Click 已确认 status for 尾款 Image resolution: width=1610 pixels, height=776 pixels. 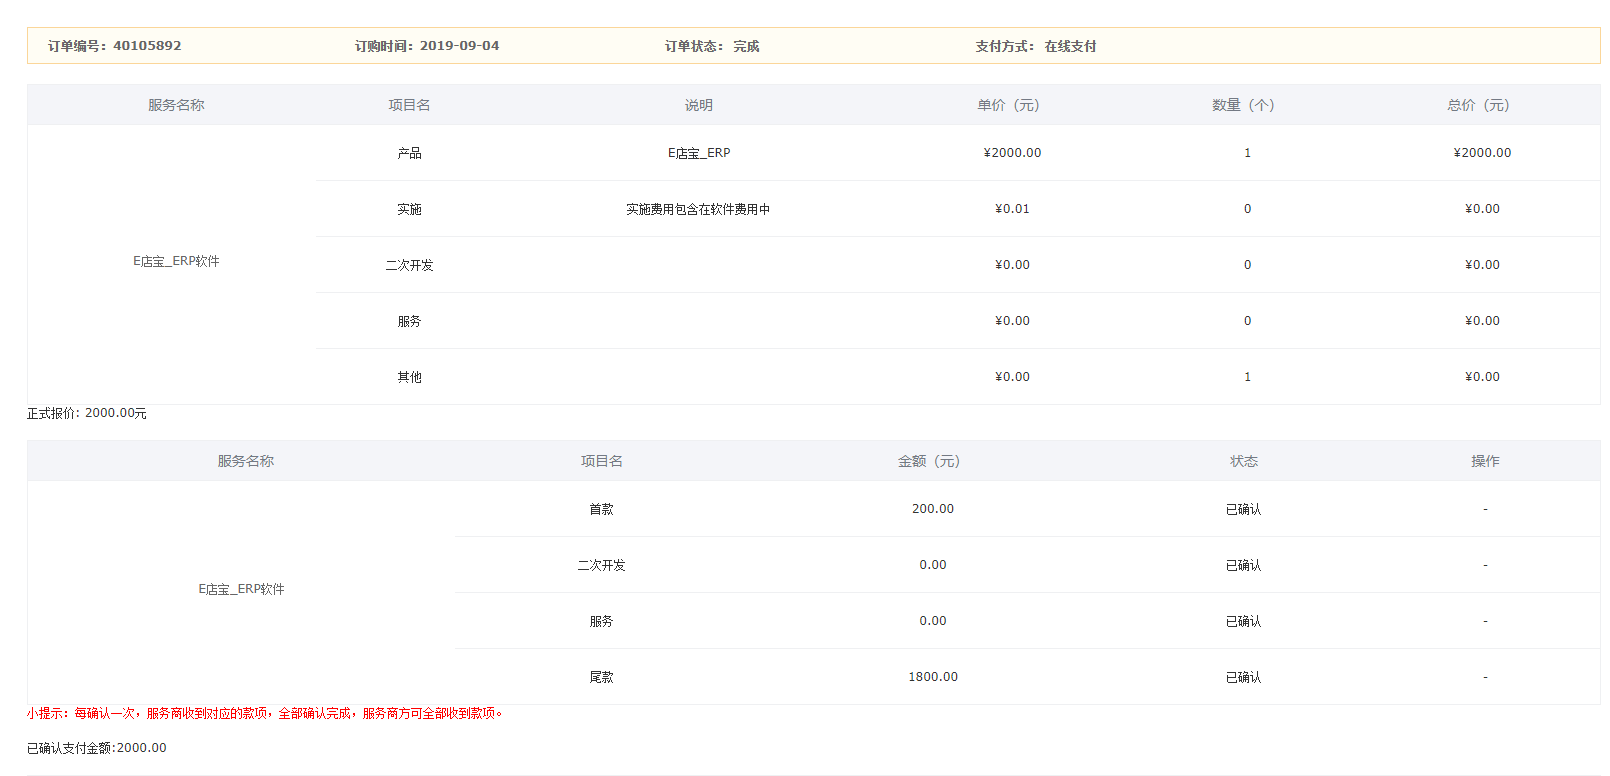(x=1244, y=677)
